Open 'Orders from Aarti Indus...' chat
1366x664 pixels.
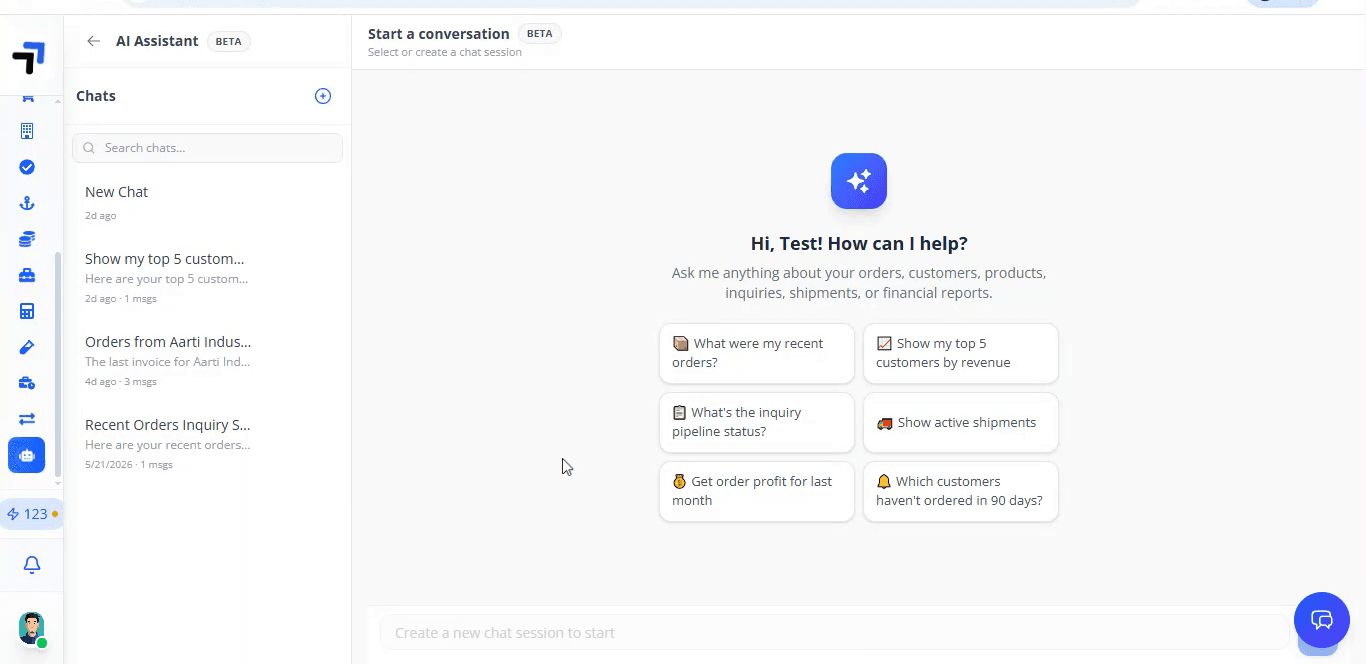208,361
